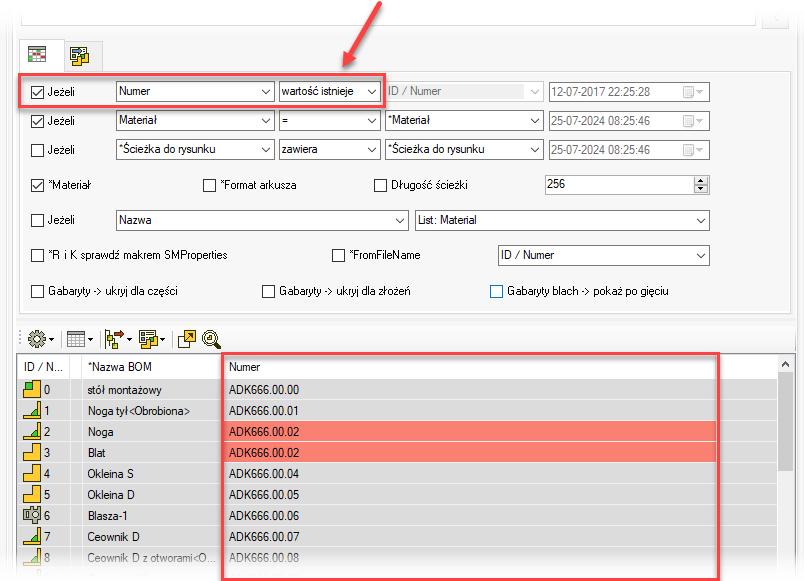Enable the Długość ścieżki checkbox
The width and height of the screenshot is (804, 581).
pyautogui.click(x=380, y=185)
